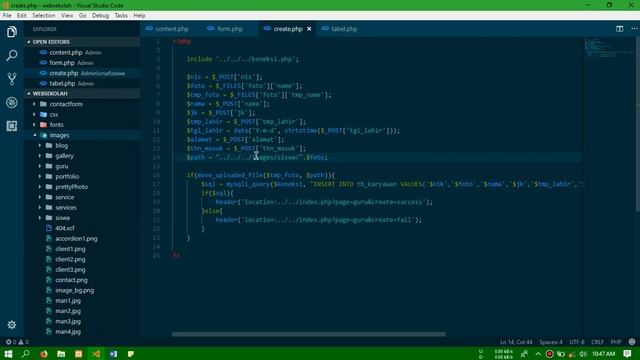The image size is (640, 360).
Task: Click the CRLF end-of-line selector
Action: [x=597, y=342]
